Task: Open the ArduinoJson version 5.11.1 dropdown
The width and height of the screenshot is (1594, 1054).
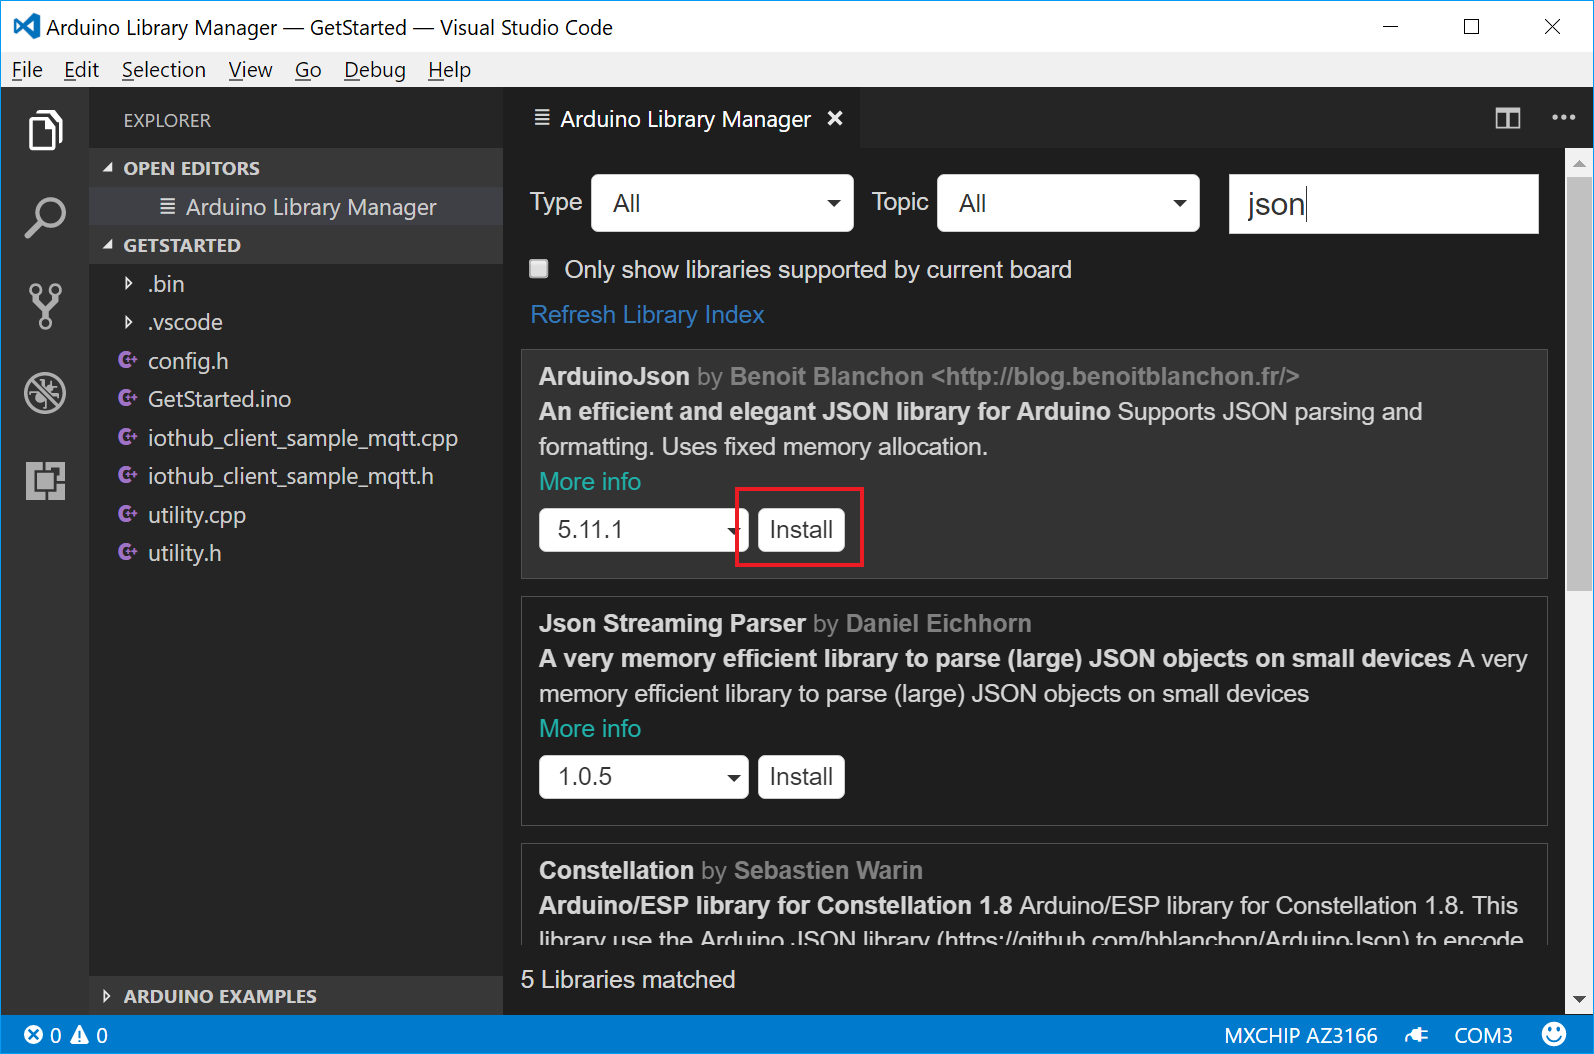Action: click(x=643, y=530)
